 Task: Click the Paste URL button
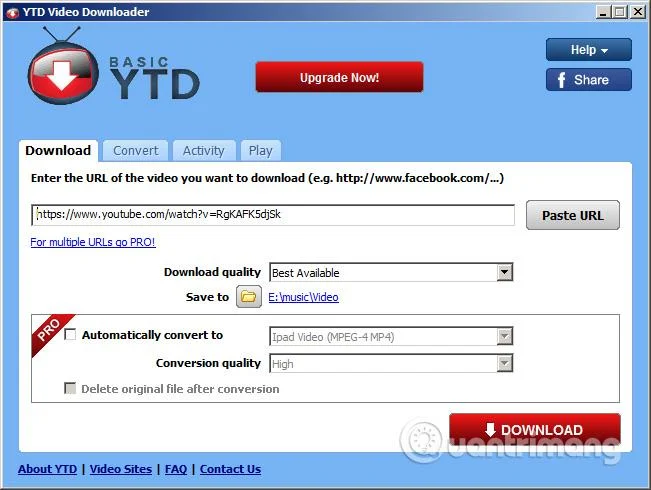tap(573, 215)
